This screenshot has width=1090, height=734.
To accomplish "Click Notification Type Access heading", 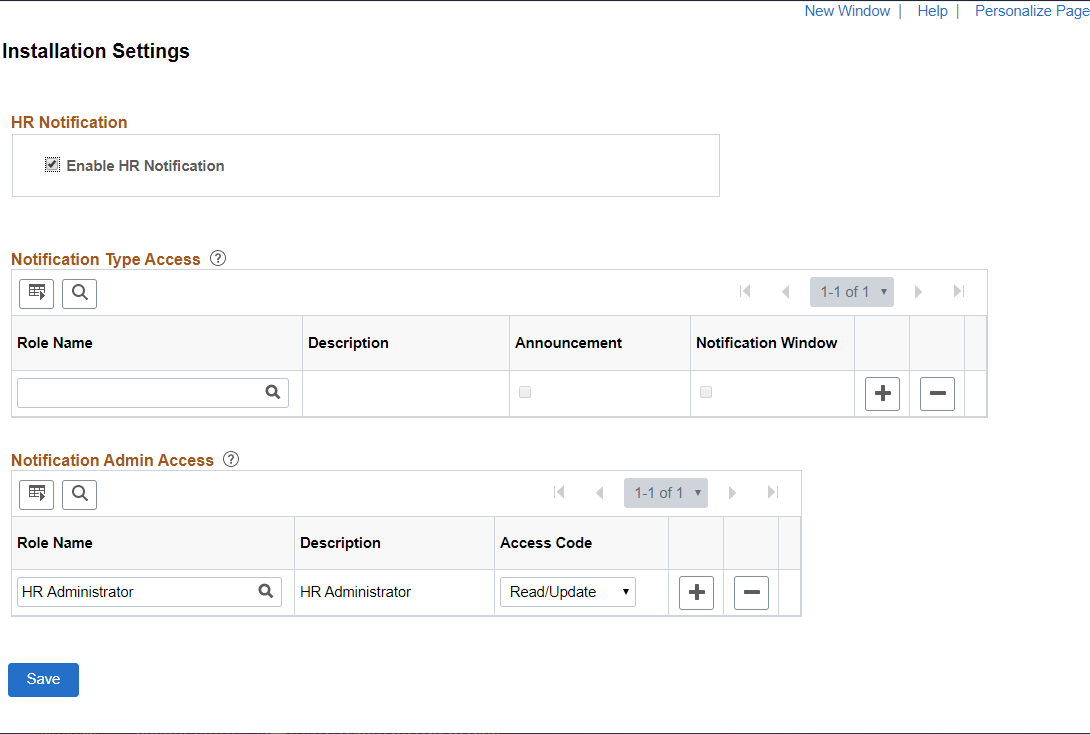I will pos(106,259).
